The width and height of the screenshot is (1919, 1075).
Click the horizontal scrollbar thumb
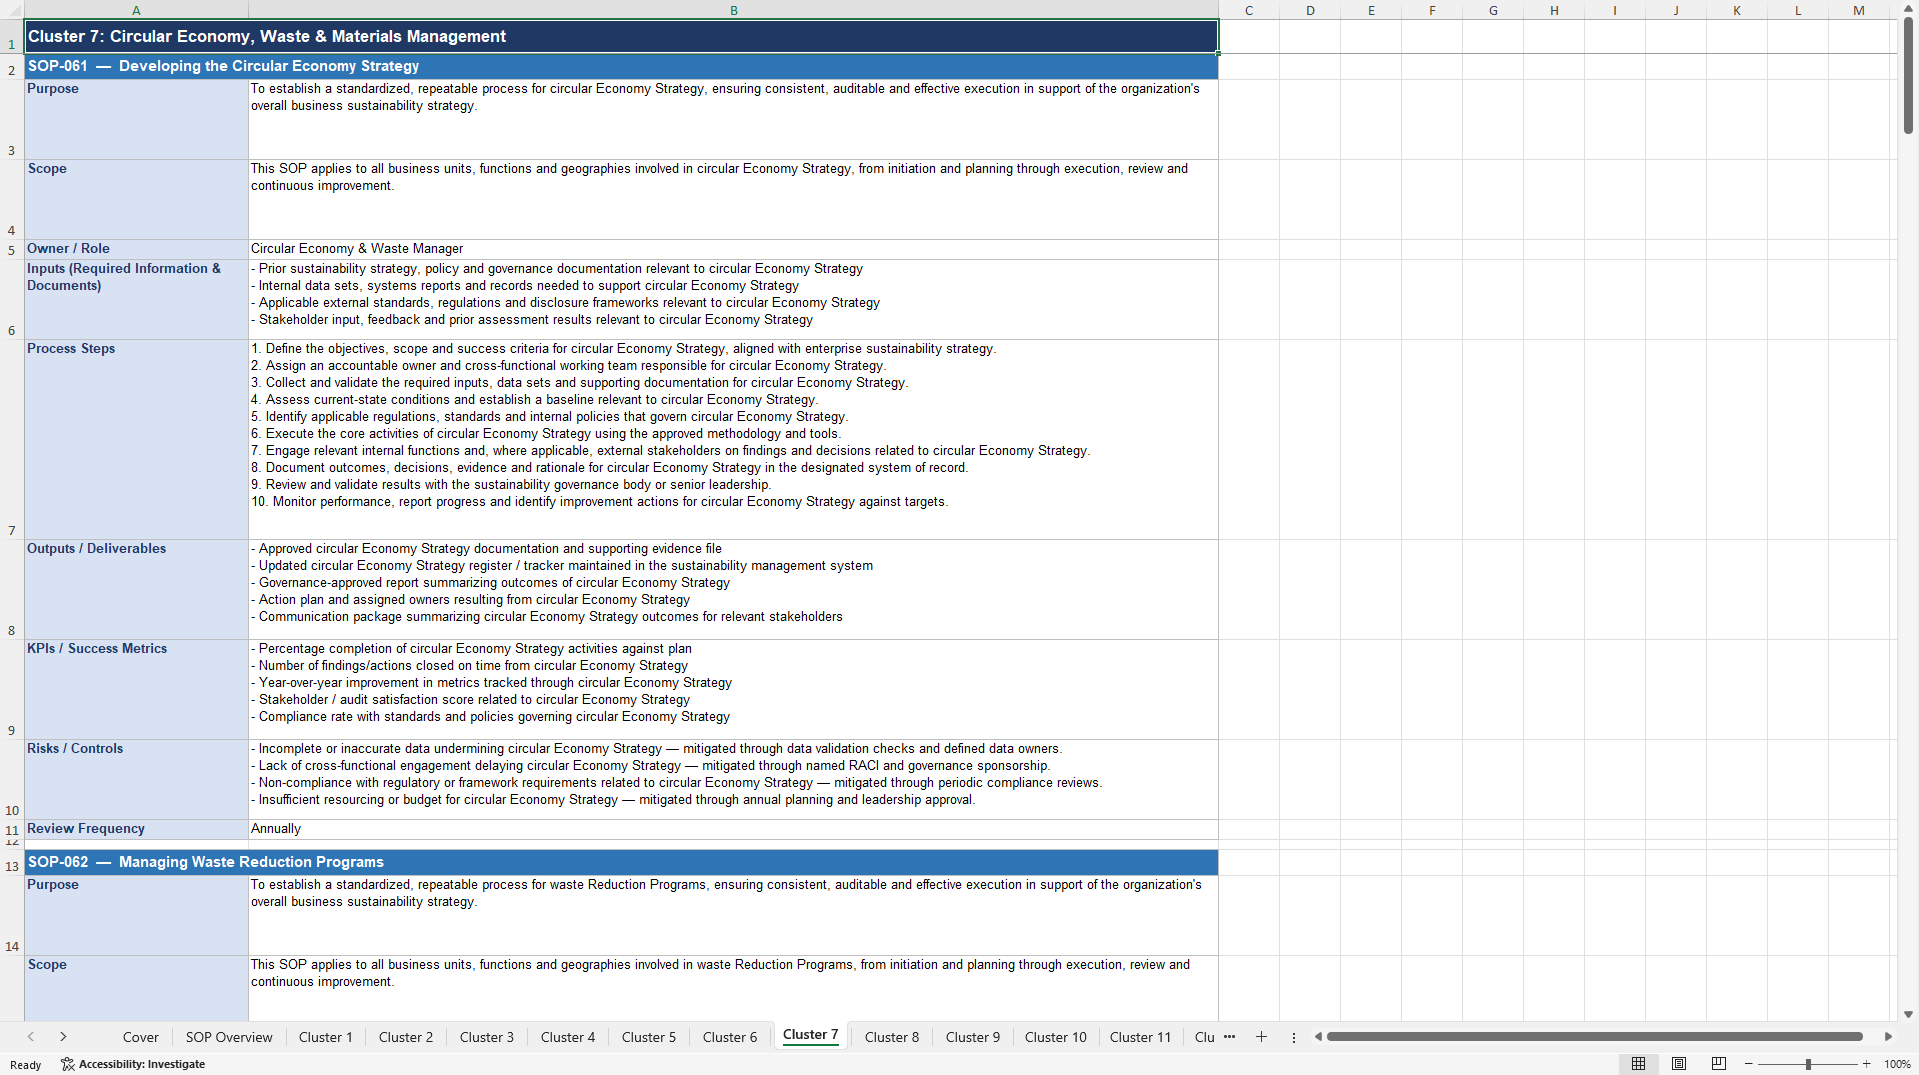(x=1594, y=1037)
